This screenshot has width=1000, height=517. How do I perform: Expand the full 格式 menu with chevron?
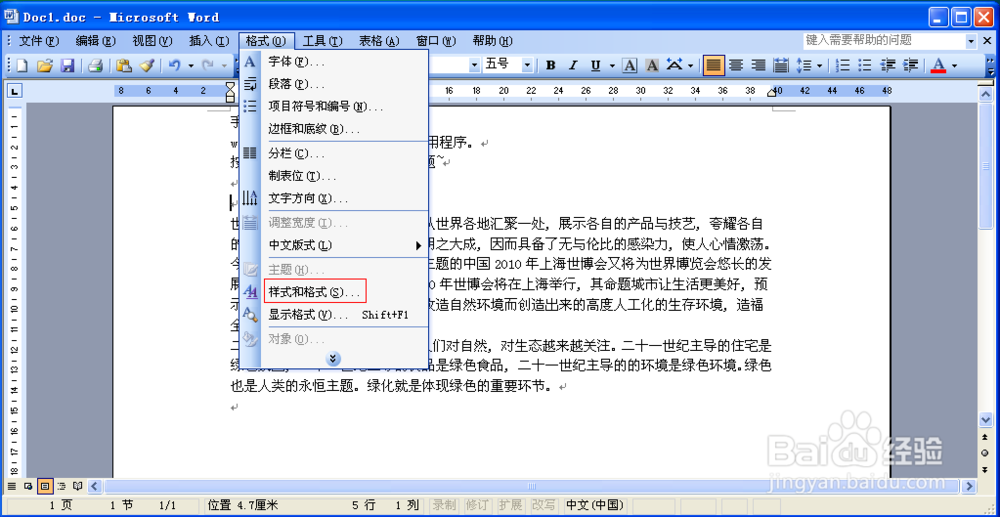click(x=333, y=359)
